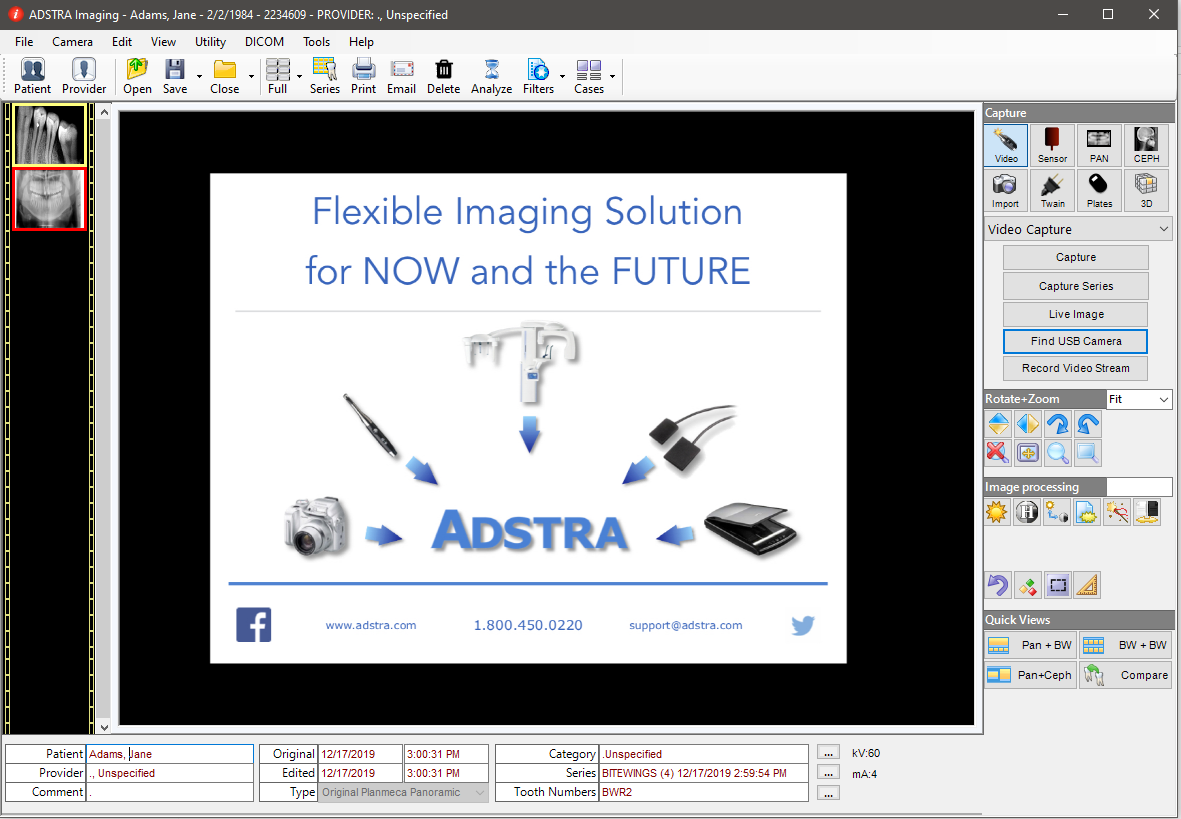Select the panoramic X-ray thumbnail
This screenshot has width=1181, height=819.
pos(50,199)
